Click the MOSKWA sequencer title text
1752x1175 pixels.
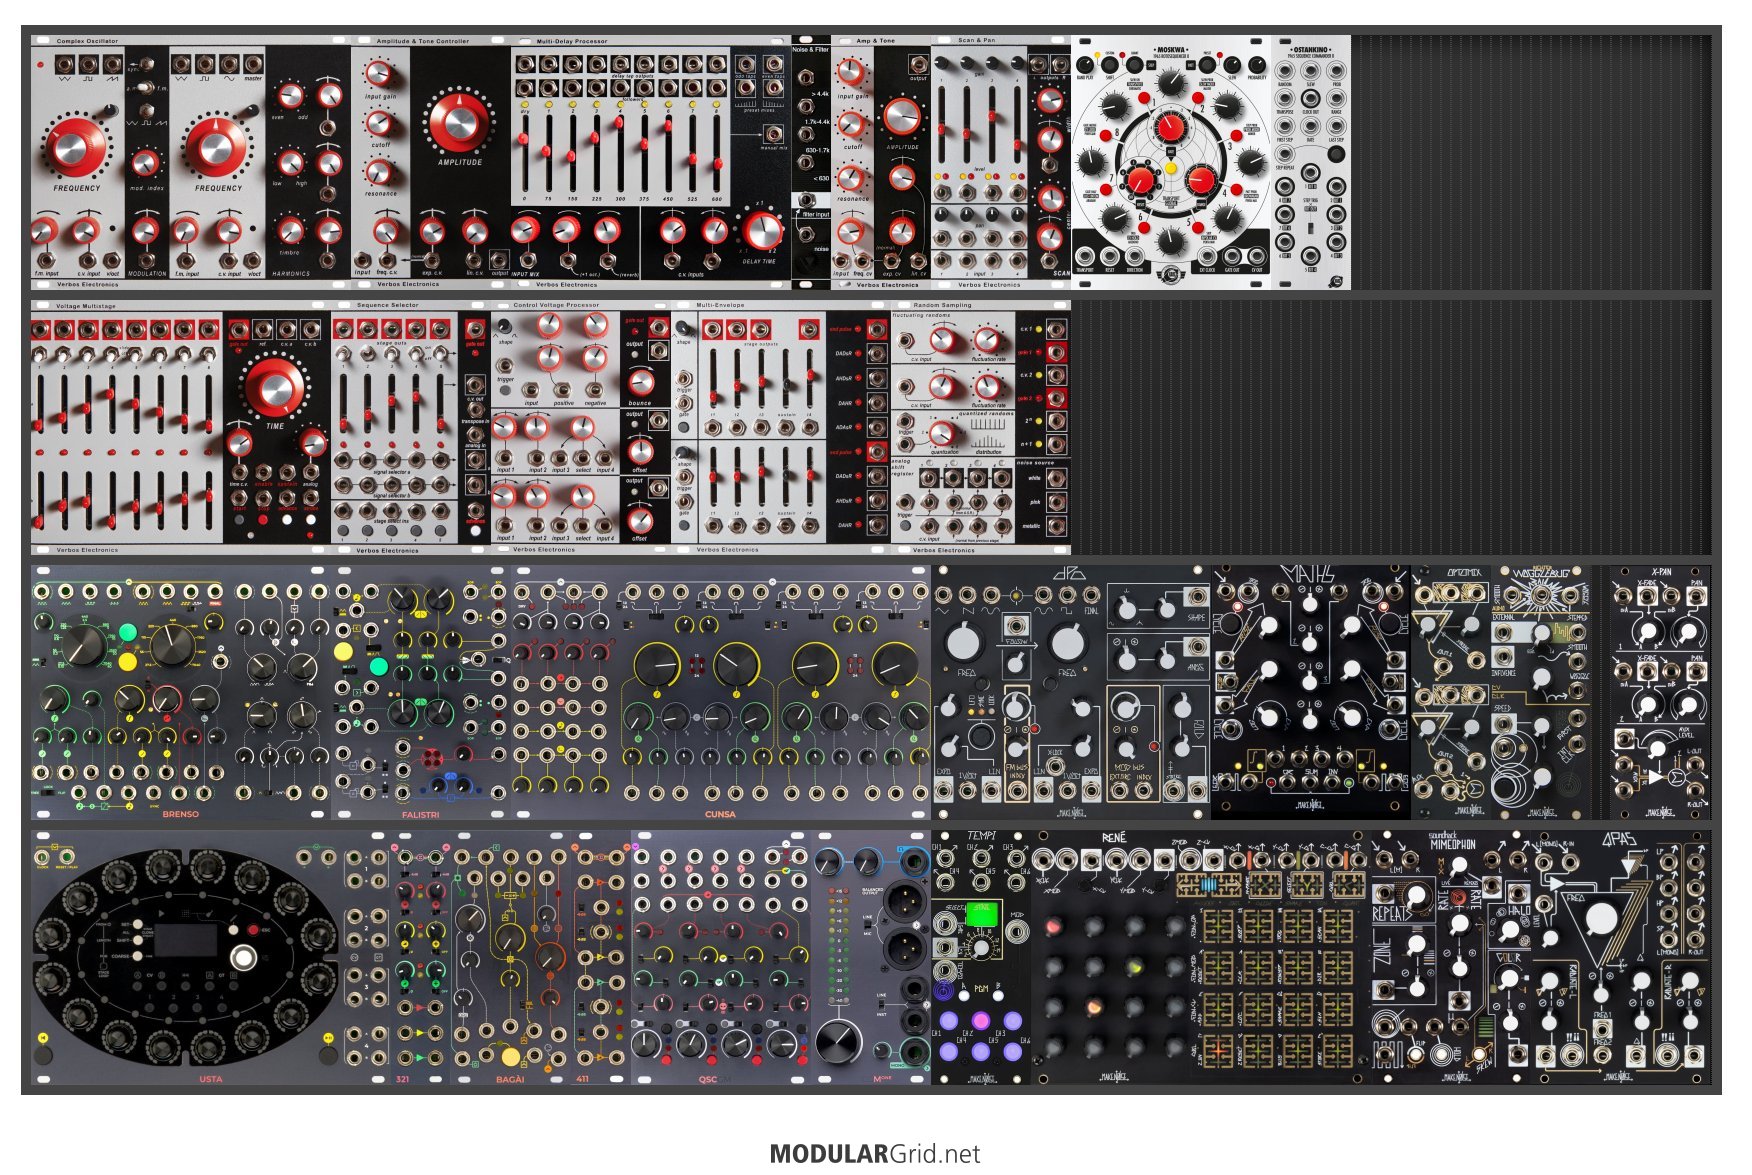1171,49
